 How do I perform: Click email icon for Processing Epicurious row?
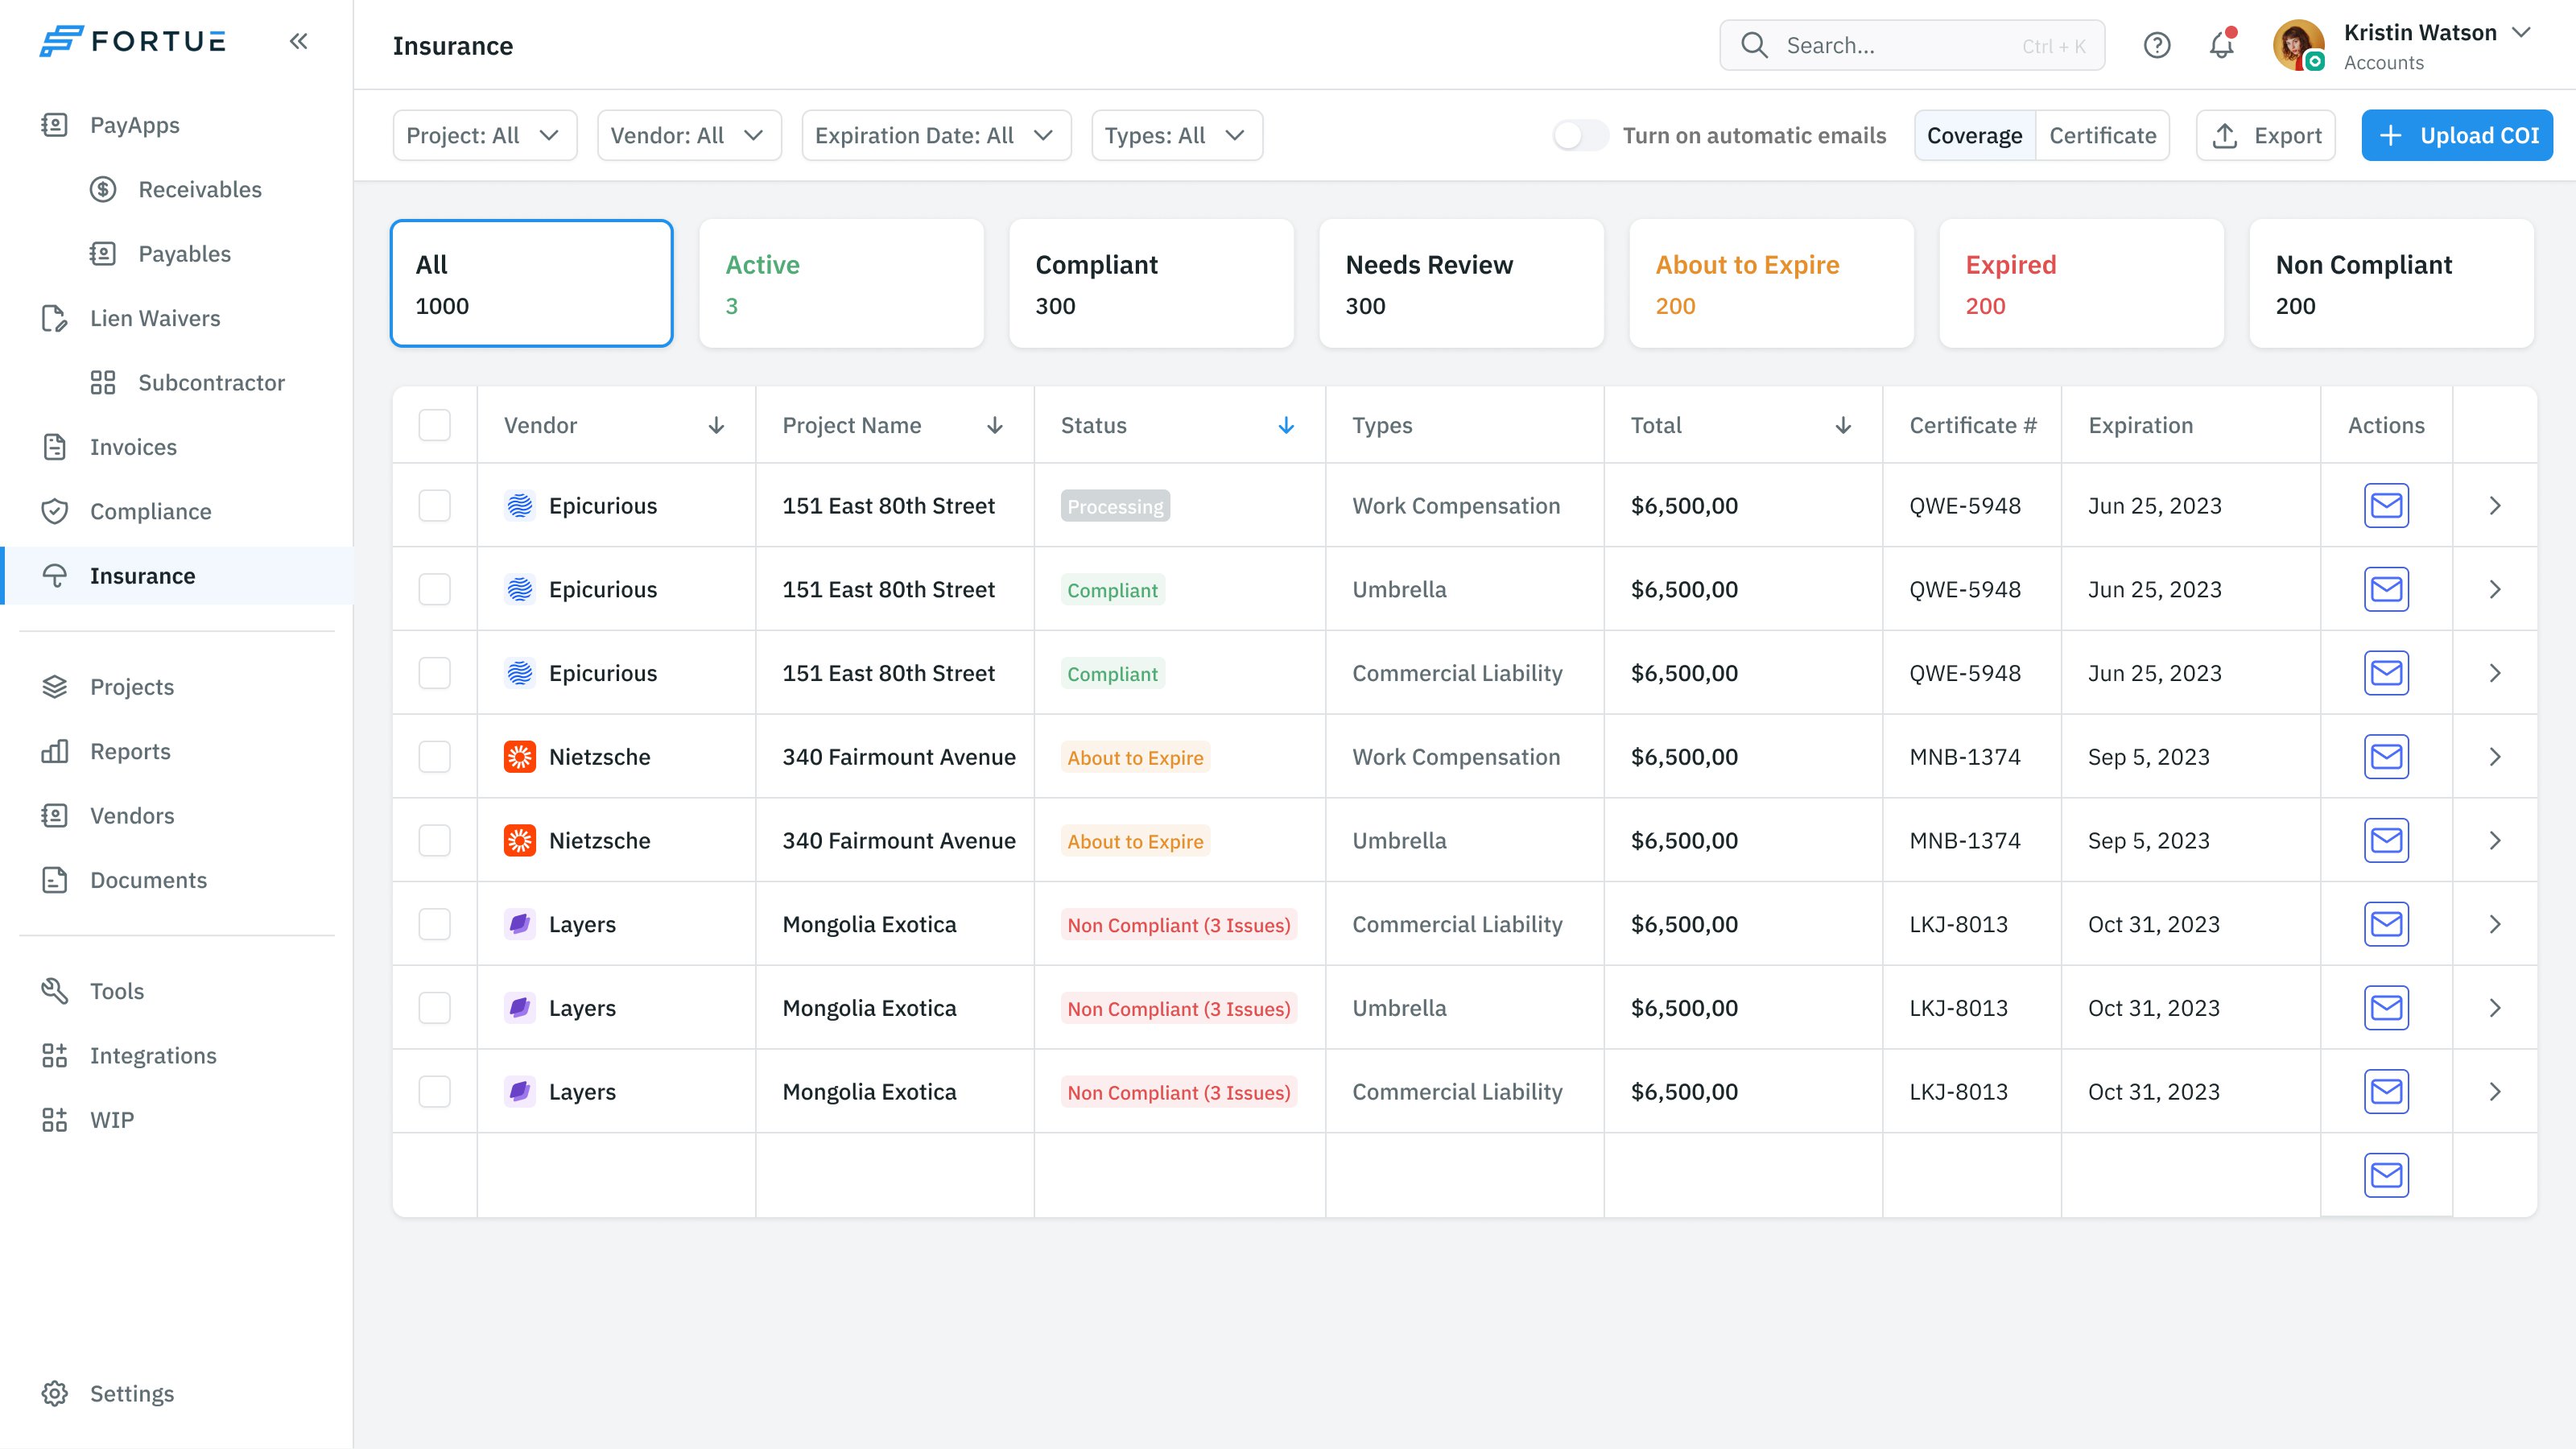coord(2386,505)
